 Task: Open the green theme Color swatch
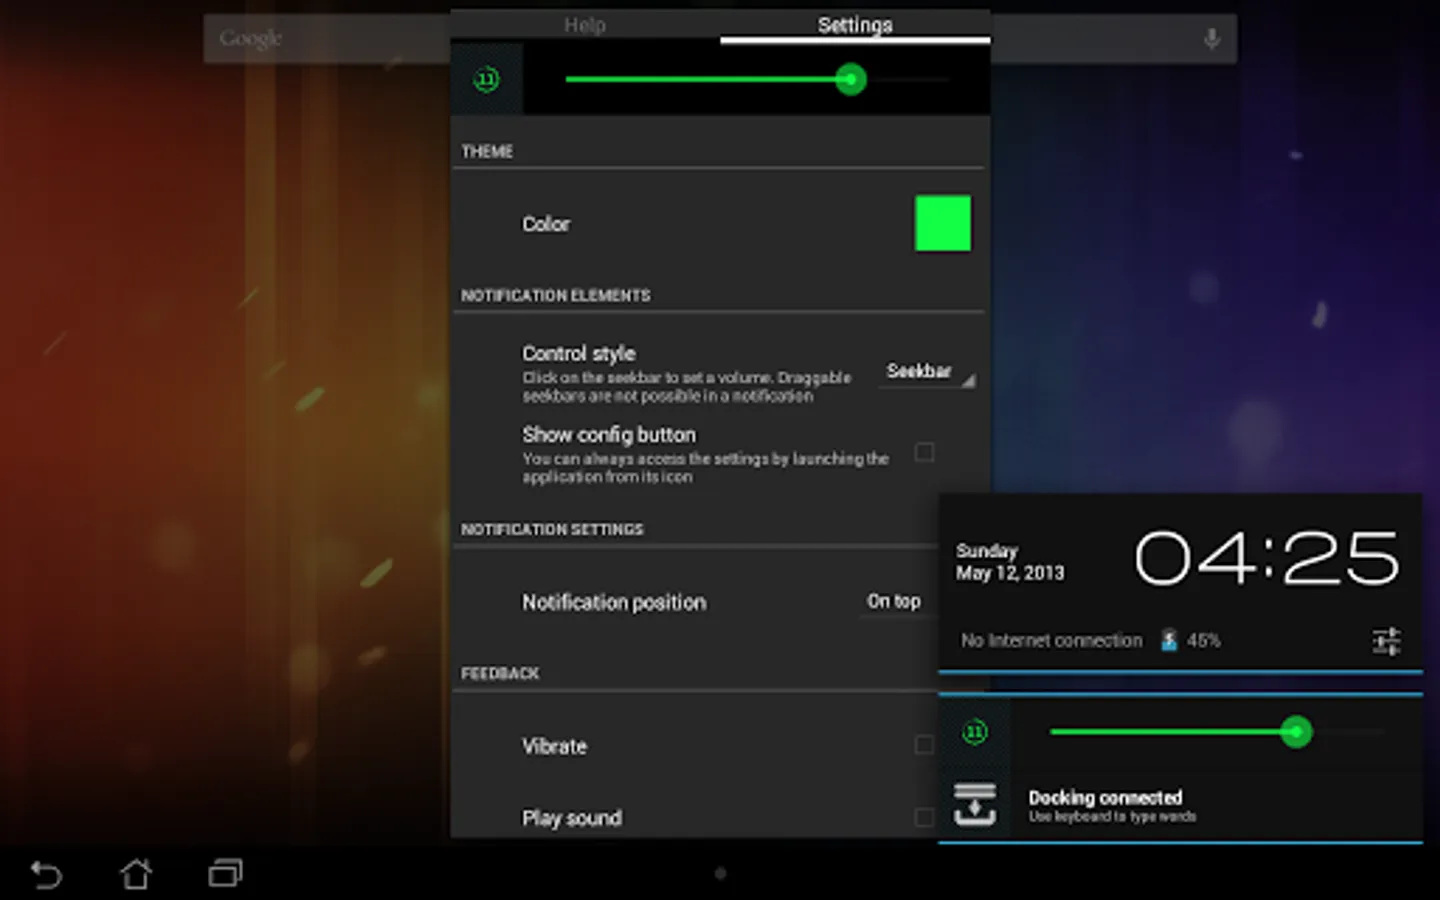(x=942, y=223)
